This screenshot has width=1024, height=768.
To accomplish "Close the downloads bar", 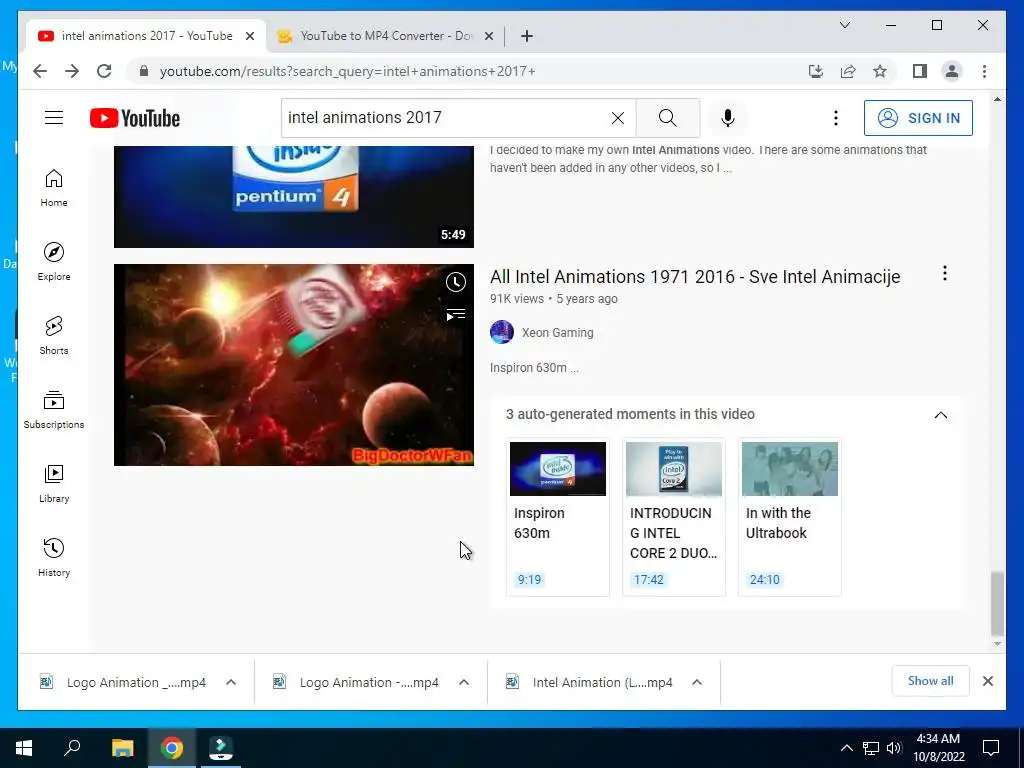I will point(988,681).
